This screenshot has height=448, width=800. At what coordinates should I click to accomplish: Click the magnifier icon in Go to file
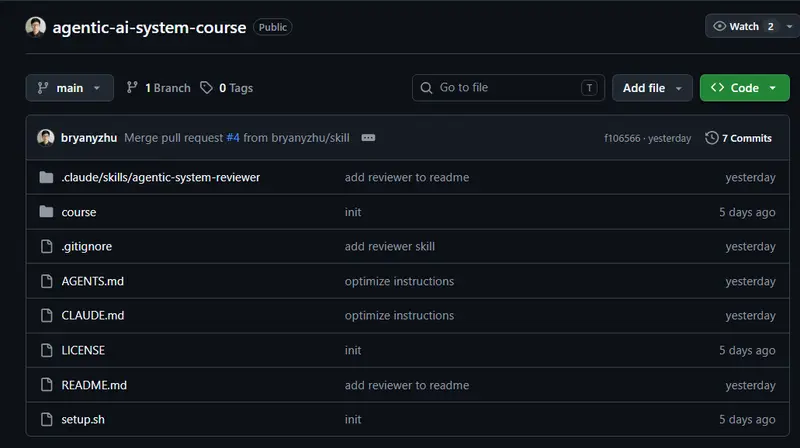click(426, 88)
